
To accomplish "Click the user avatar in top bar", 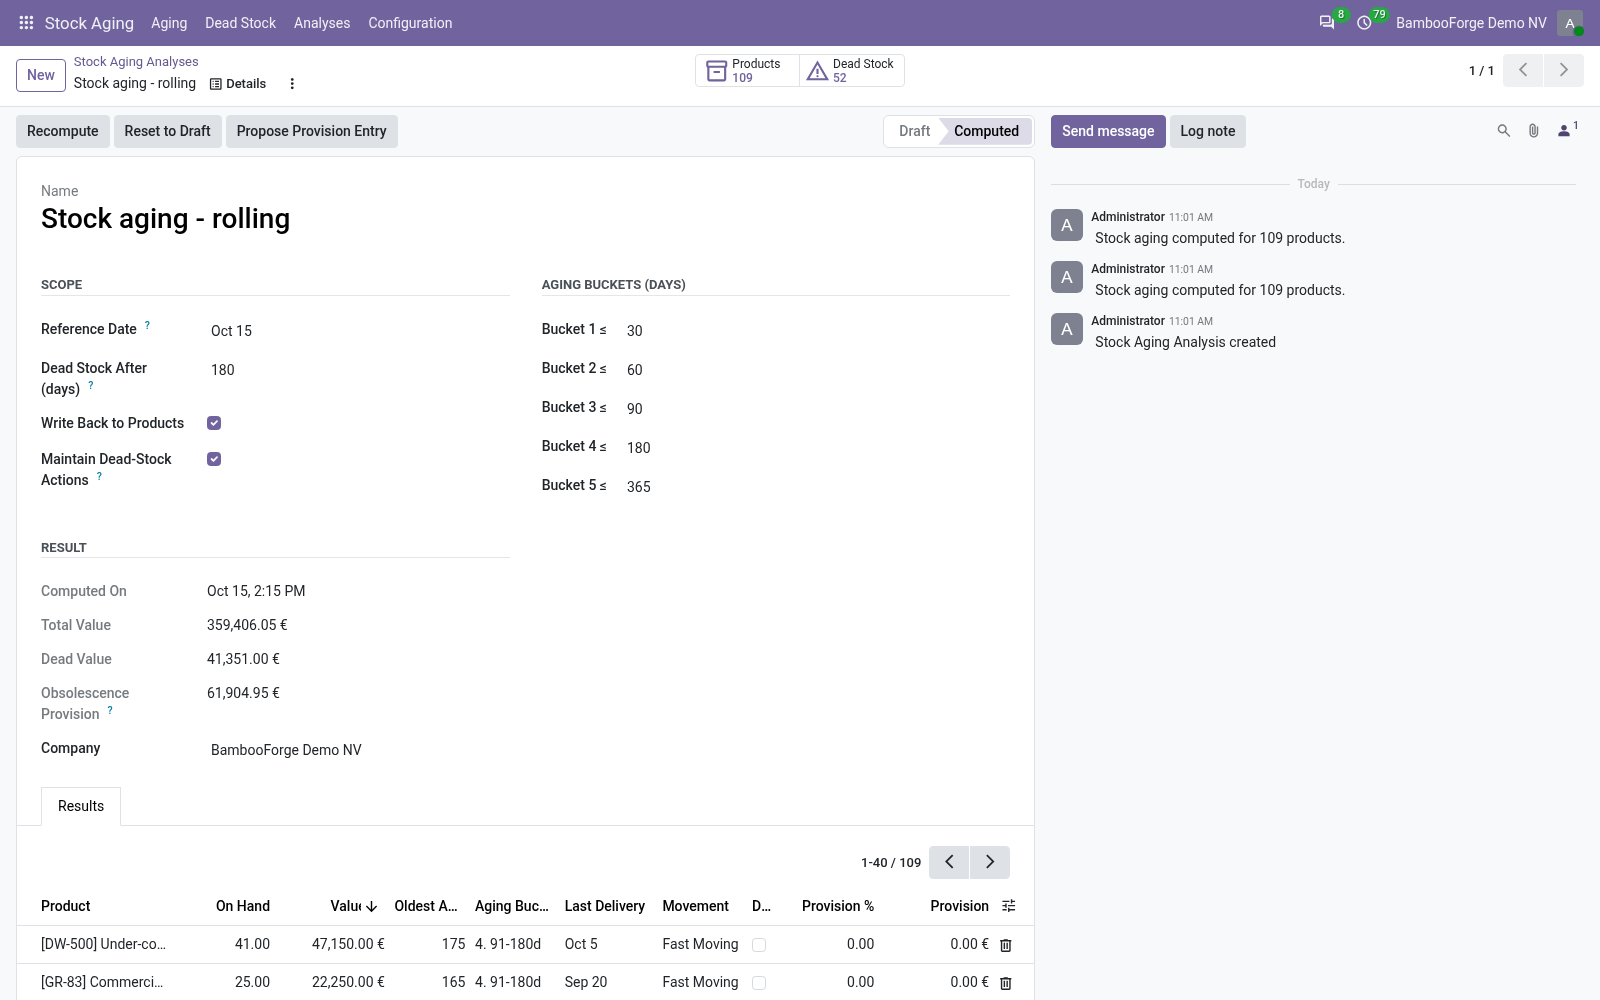I will point(1570,23).
